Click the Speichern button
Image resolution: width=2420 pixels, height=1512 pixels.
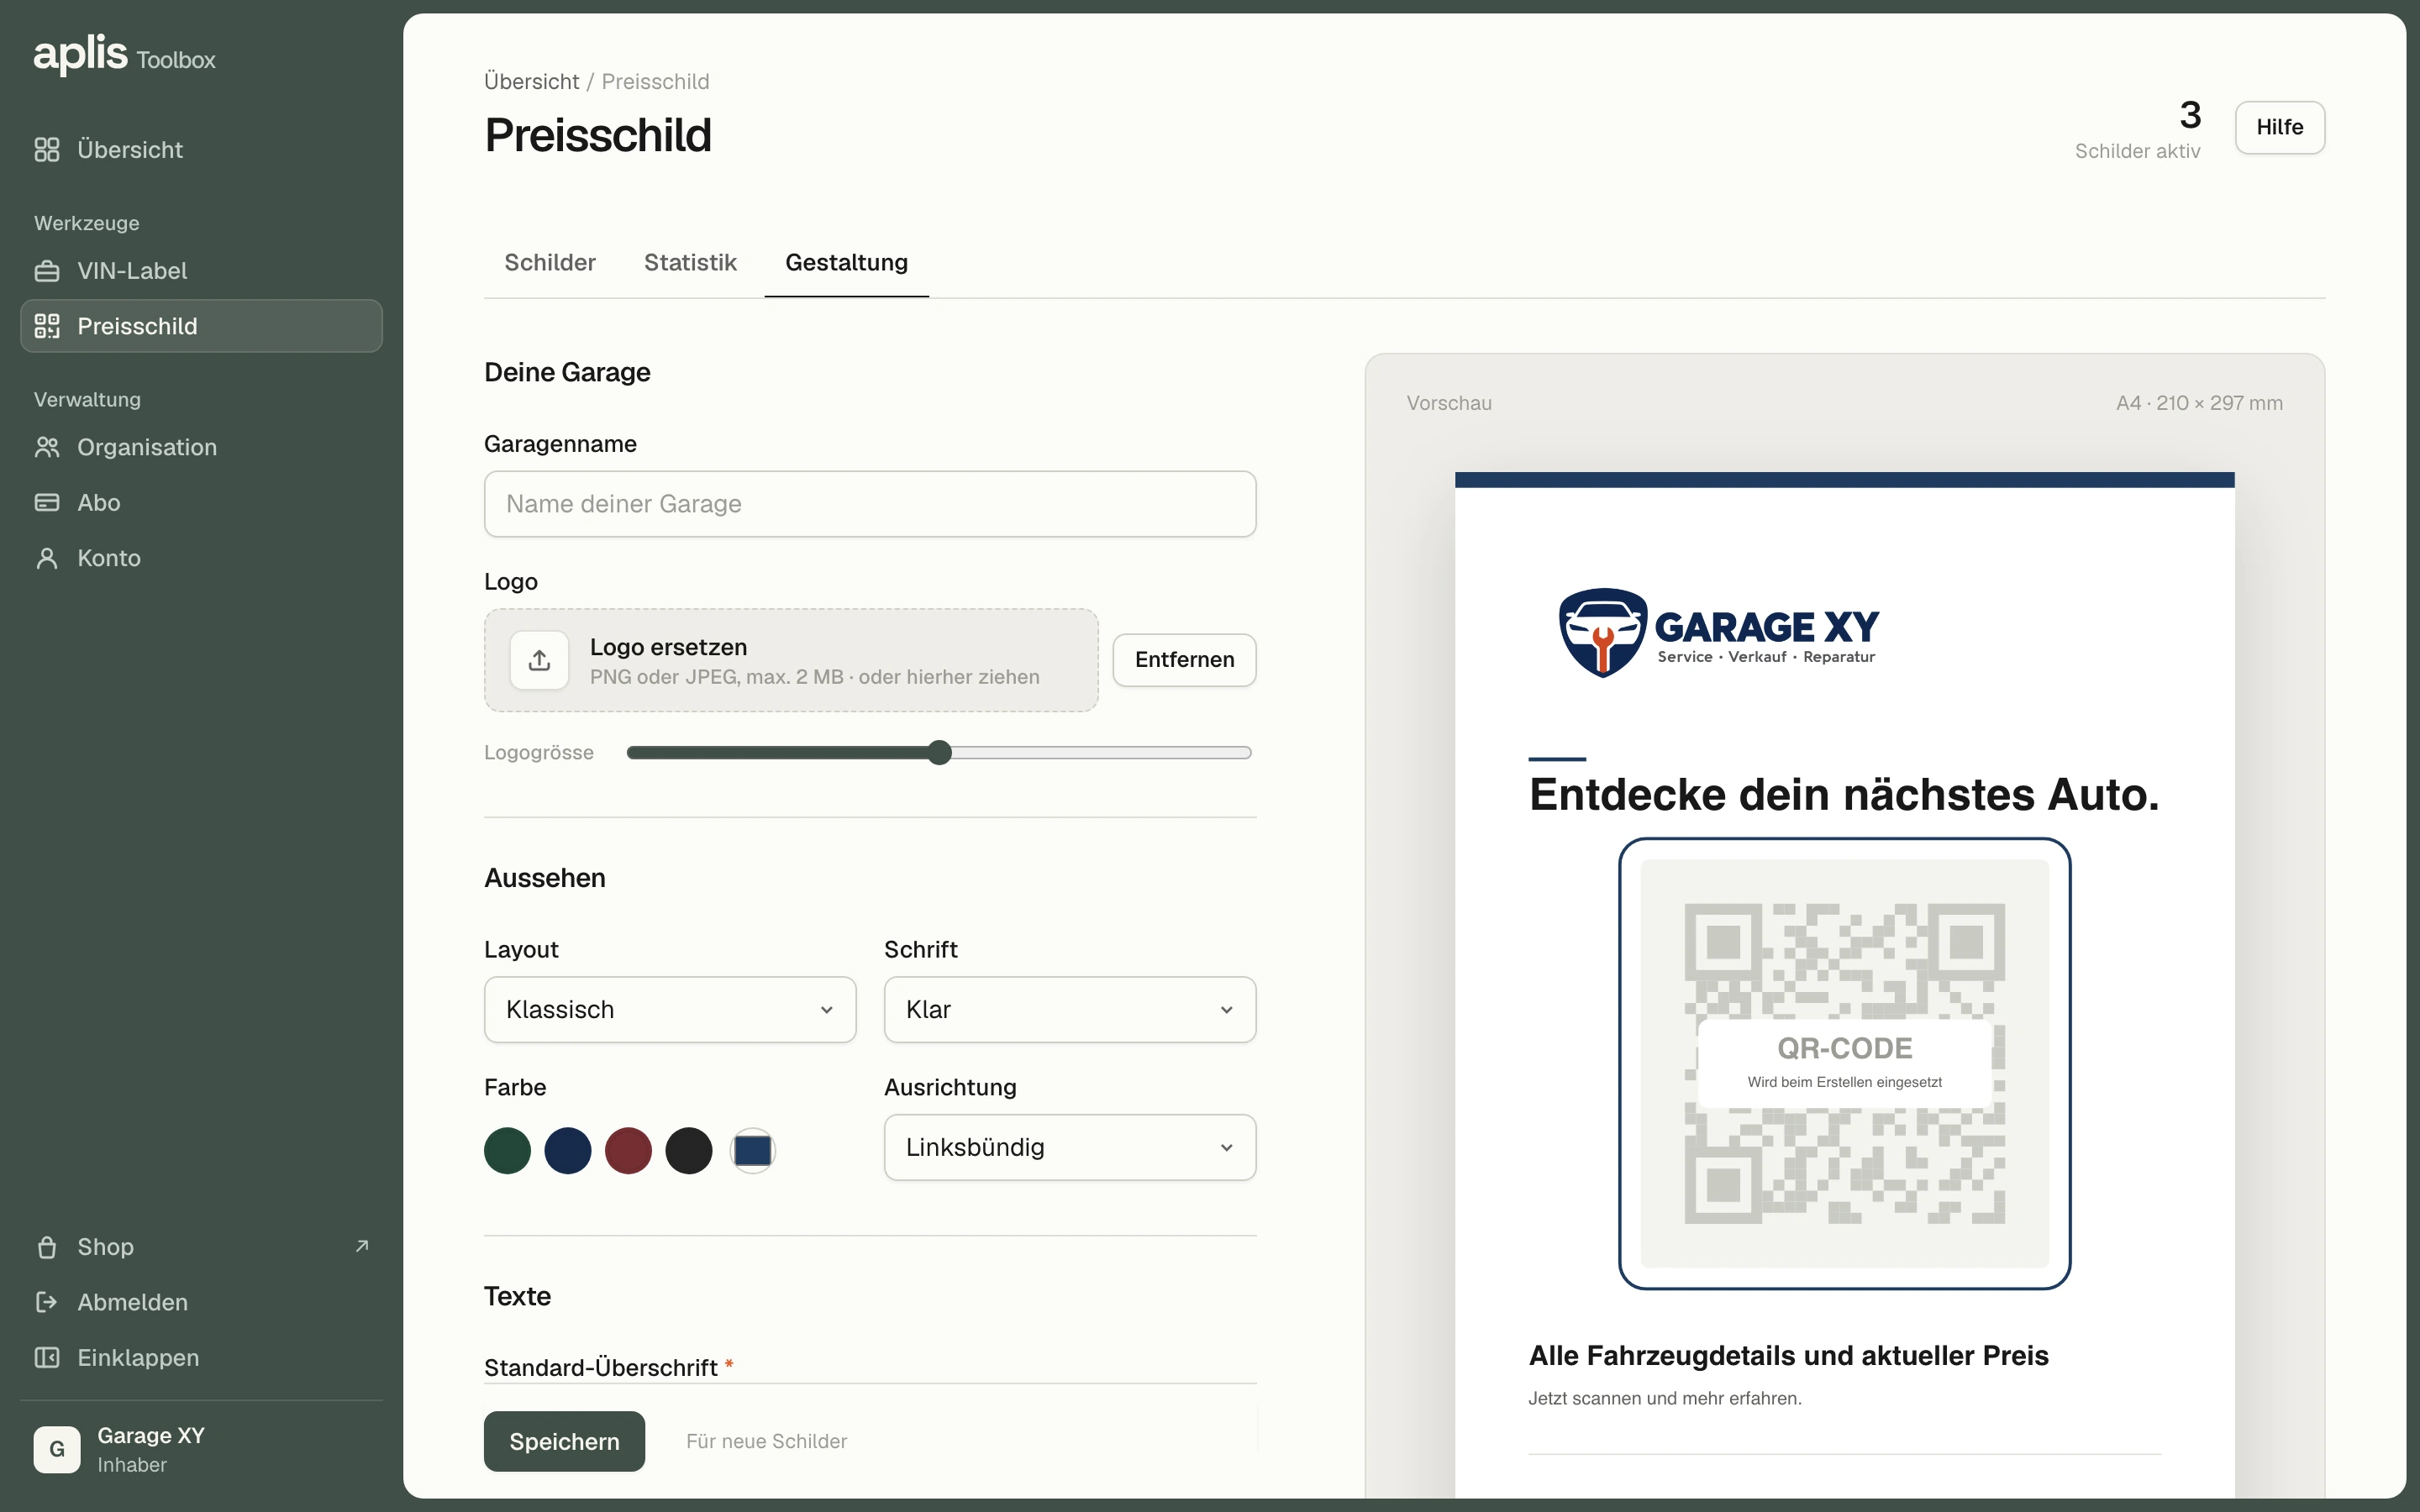coord(564,1441)
